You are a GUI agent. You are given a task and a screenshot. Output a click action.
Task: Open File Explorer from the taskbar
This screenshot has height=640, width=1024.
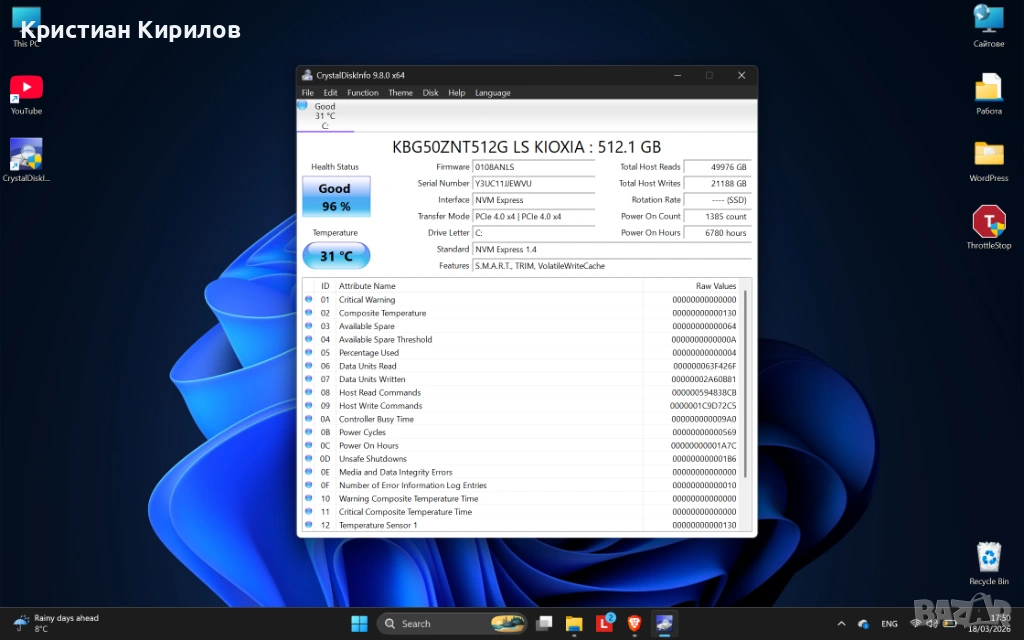tap(574, 624)
